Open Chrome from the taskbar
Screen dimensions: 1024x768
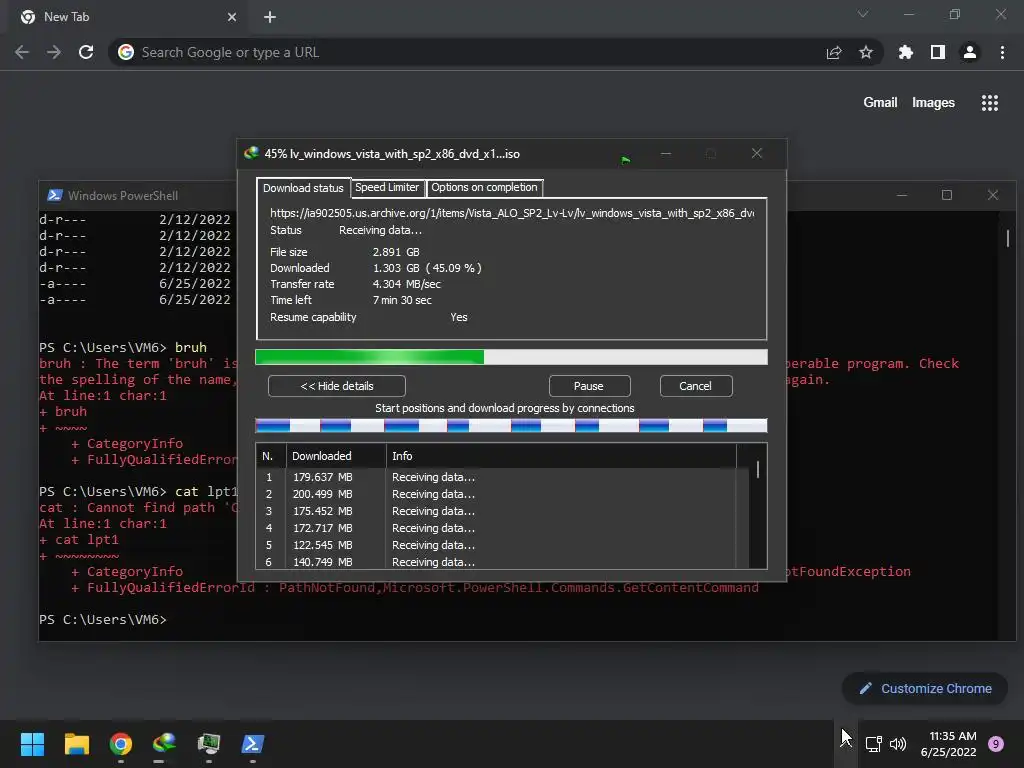121,744
